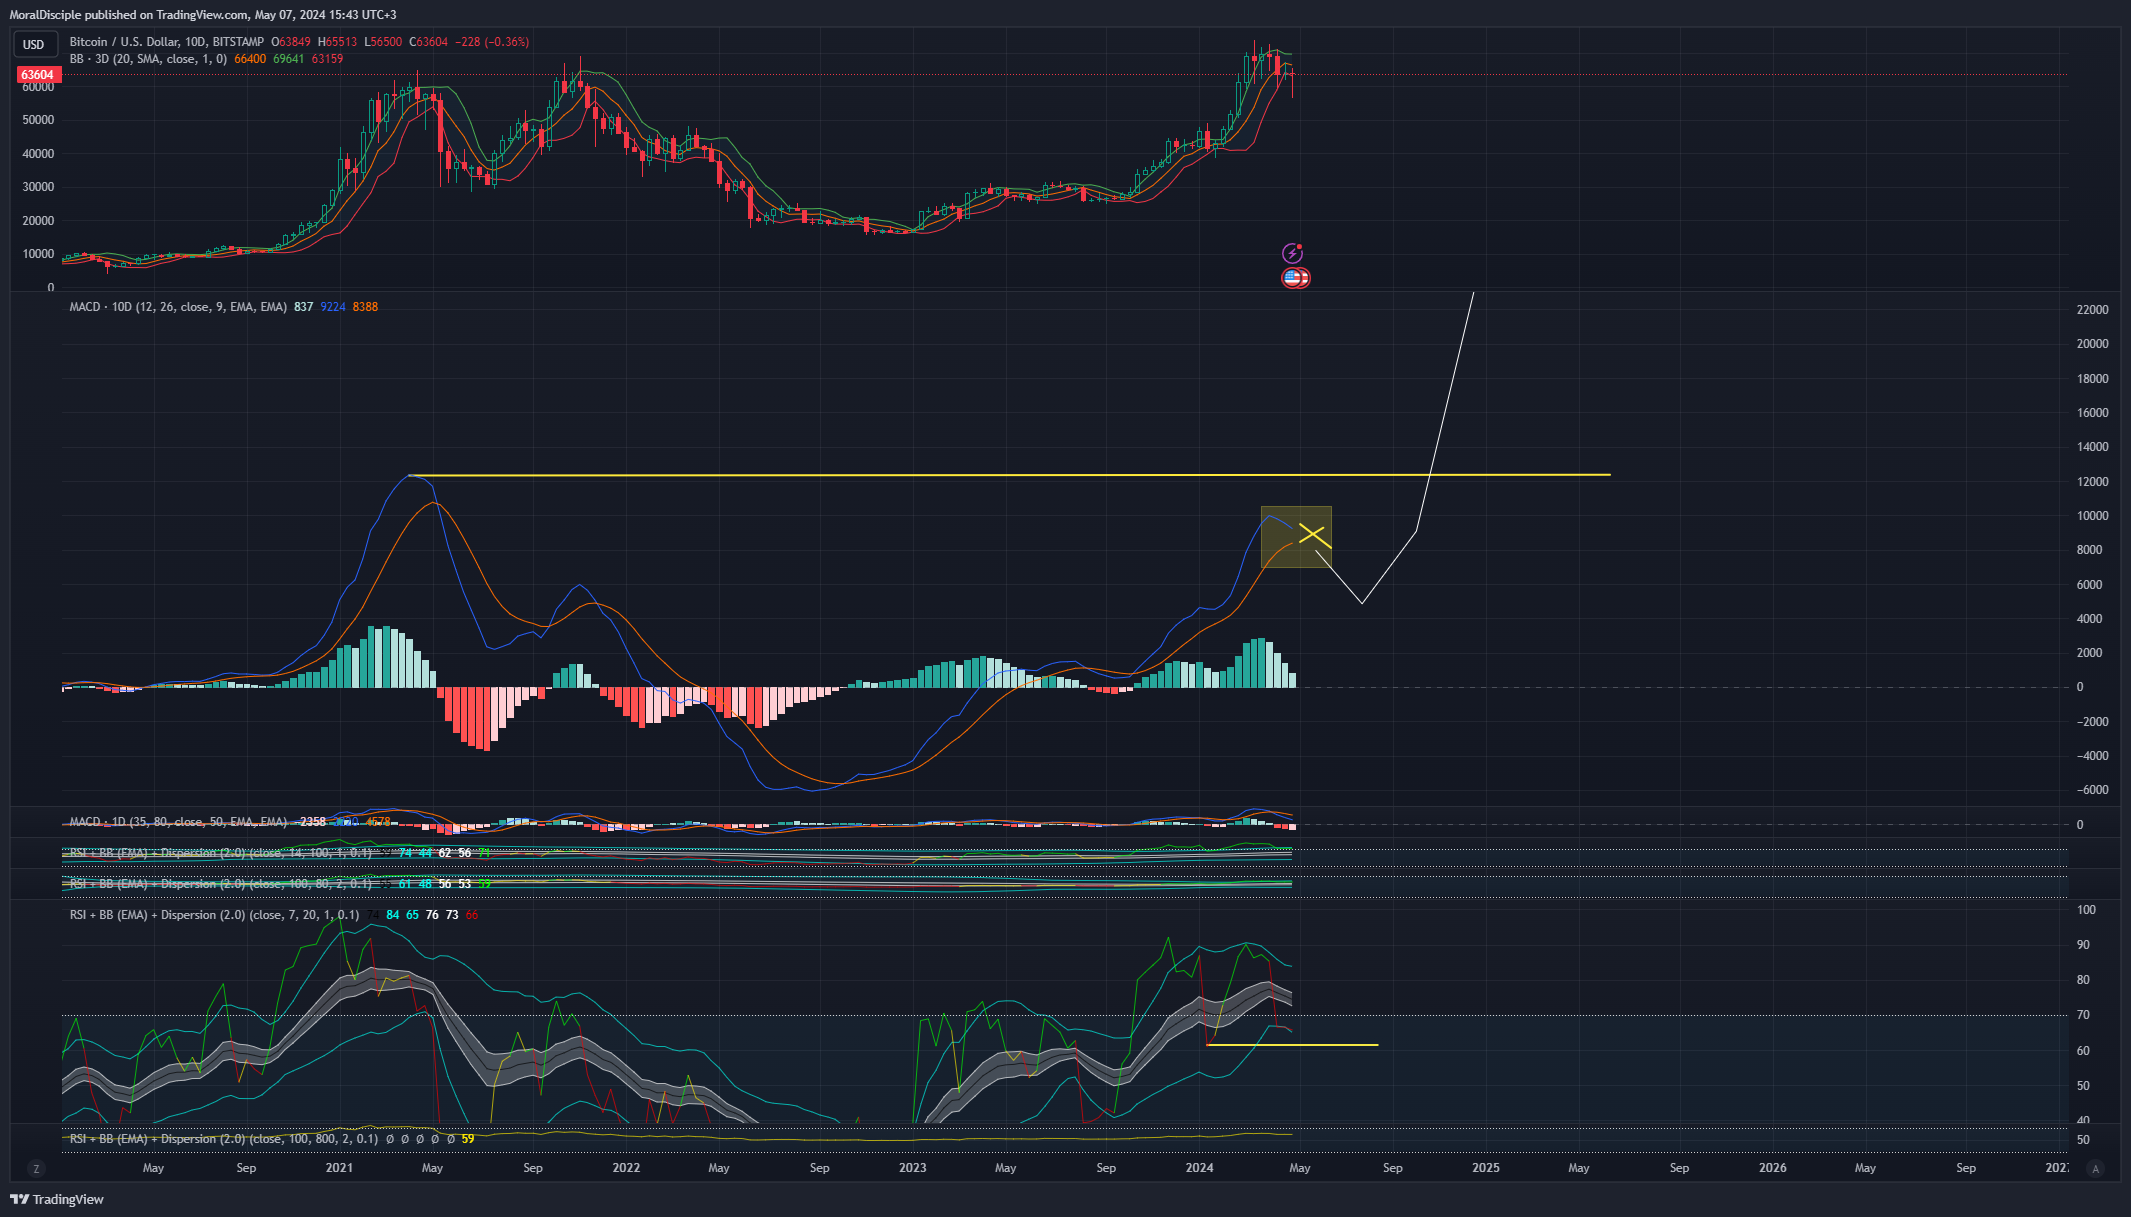Click the 22000 MACD scale label
The width and height of the screenshot is (2131, 1217).
point(2093,310)
